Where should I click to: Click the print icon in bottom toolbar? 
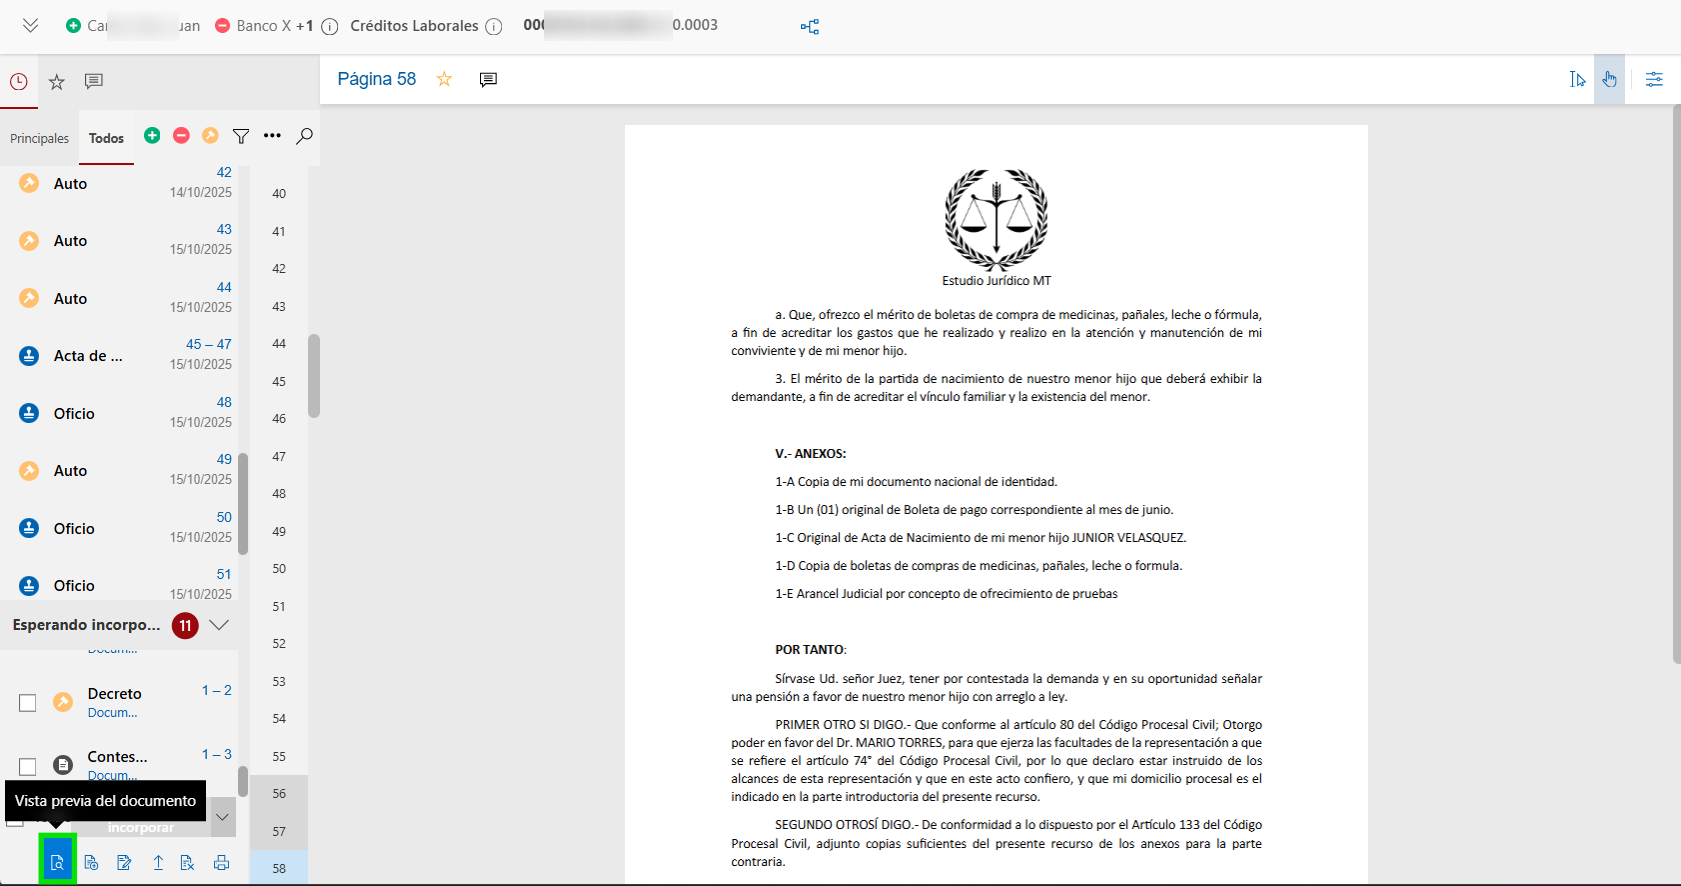click(x=221, y=862)
